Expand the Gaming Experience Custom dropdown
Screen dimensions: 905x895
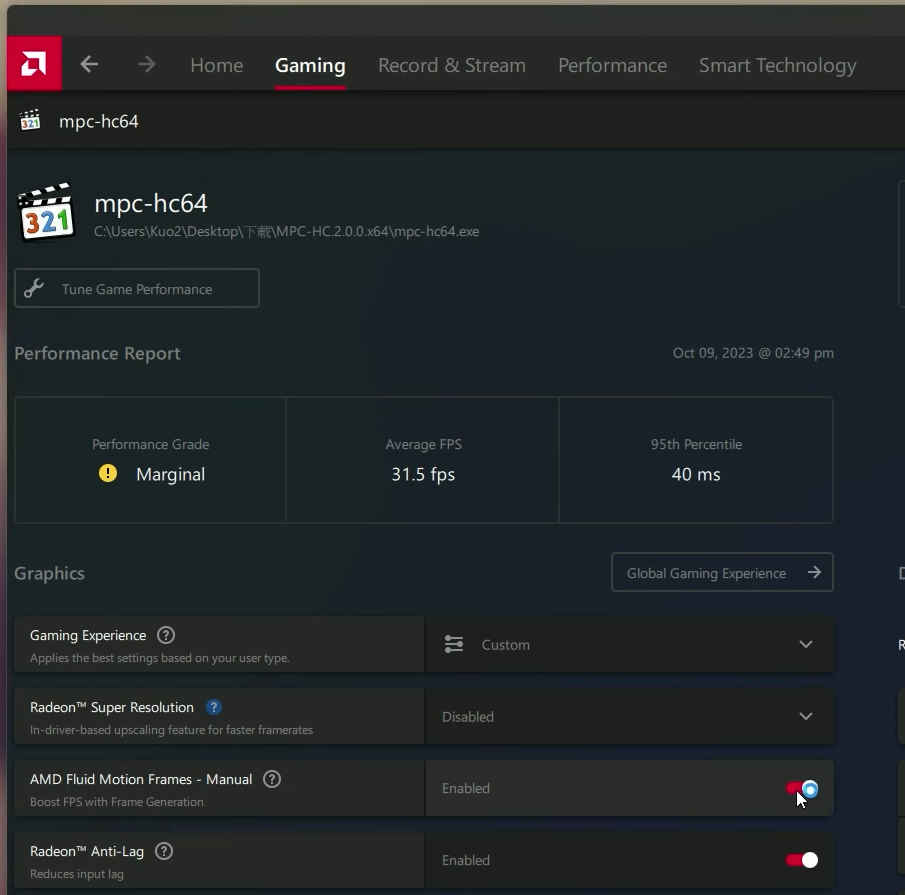630,644
